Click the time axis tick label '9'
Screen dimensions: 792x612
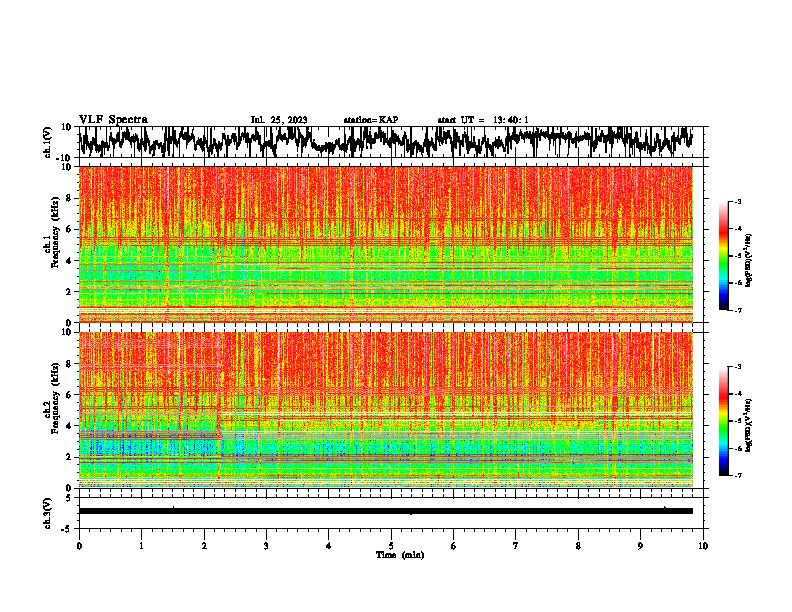[640, 546]
